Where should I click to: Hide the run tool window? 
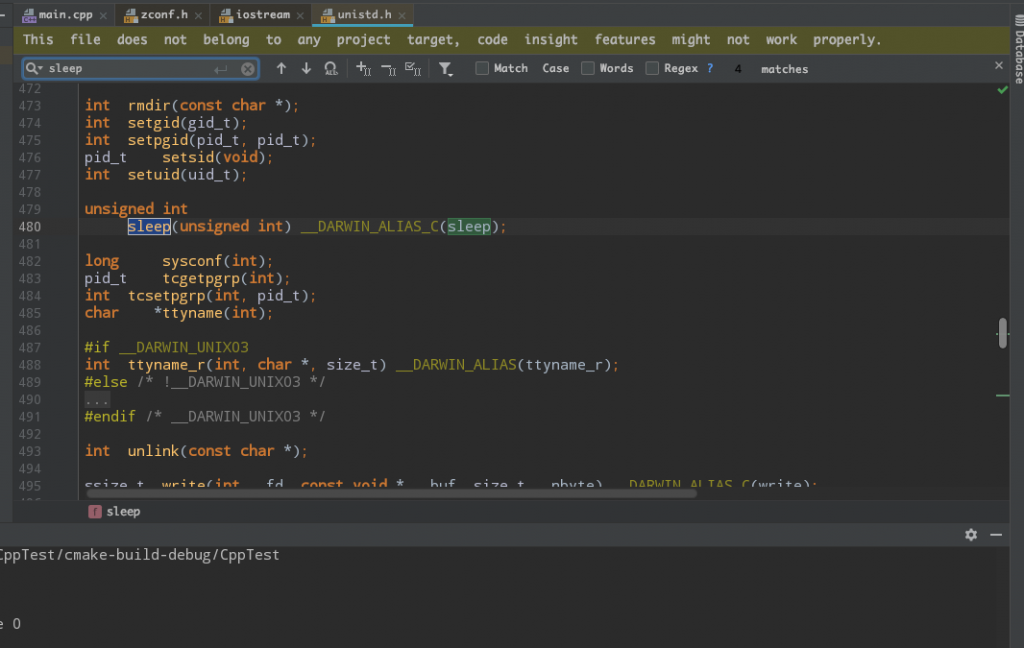coord(996,535)
